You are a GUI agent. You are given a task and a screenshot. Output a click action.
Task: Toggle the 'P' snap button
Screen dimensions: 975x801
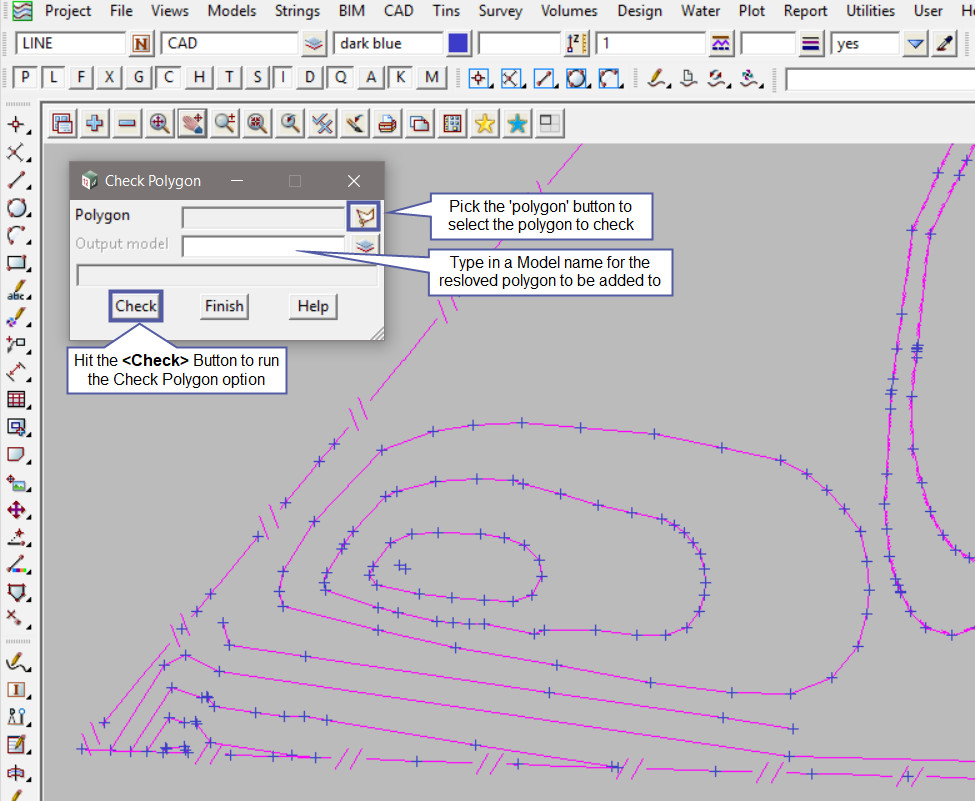pos(27,78)
